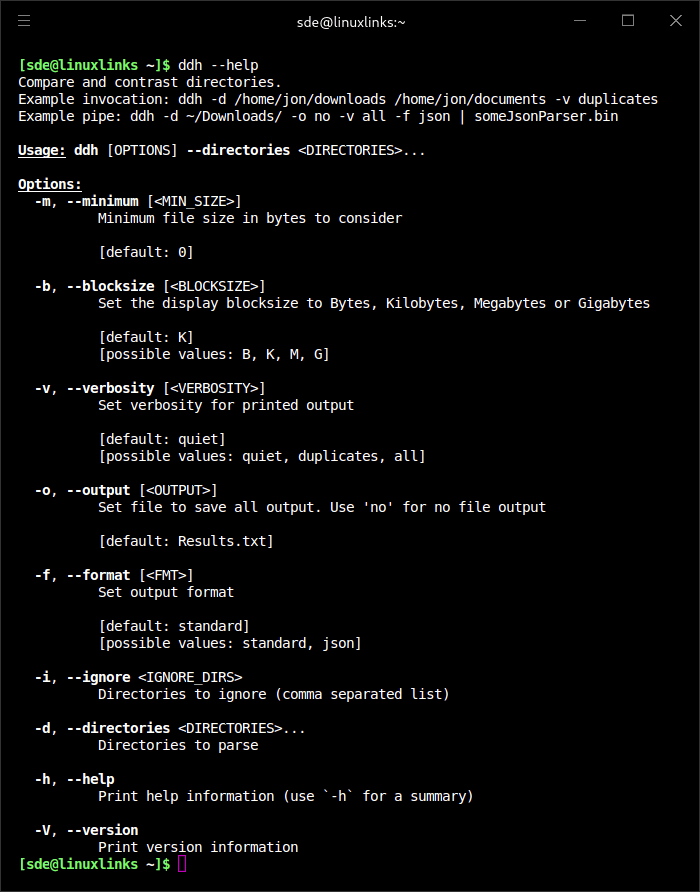Click the --minimum option flag
The width and height of the screenshot is (700, 892).
102,201
